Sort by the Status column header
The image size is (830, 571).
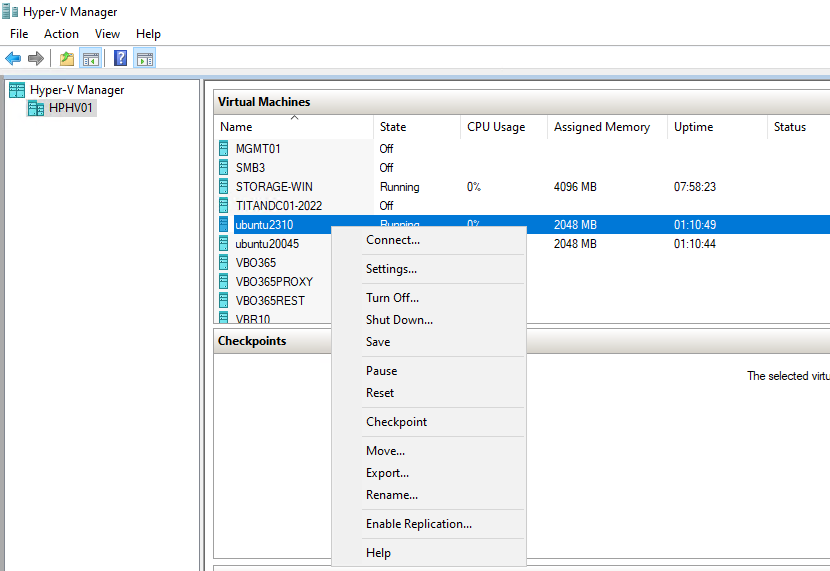(x=799, y=127)
